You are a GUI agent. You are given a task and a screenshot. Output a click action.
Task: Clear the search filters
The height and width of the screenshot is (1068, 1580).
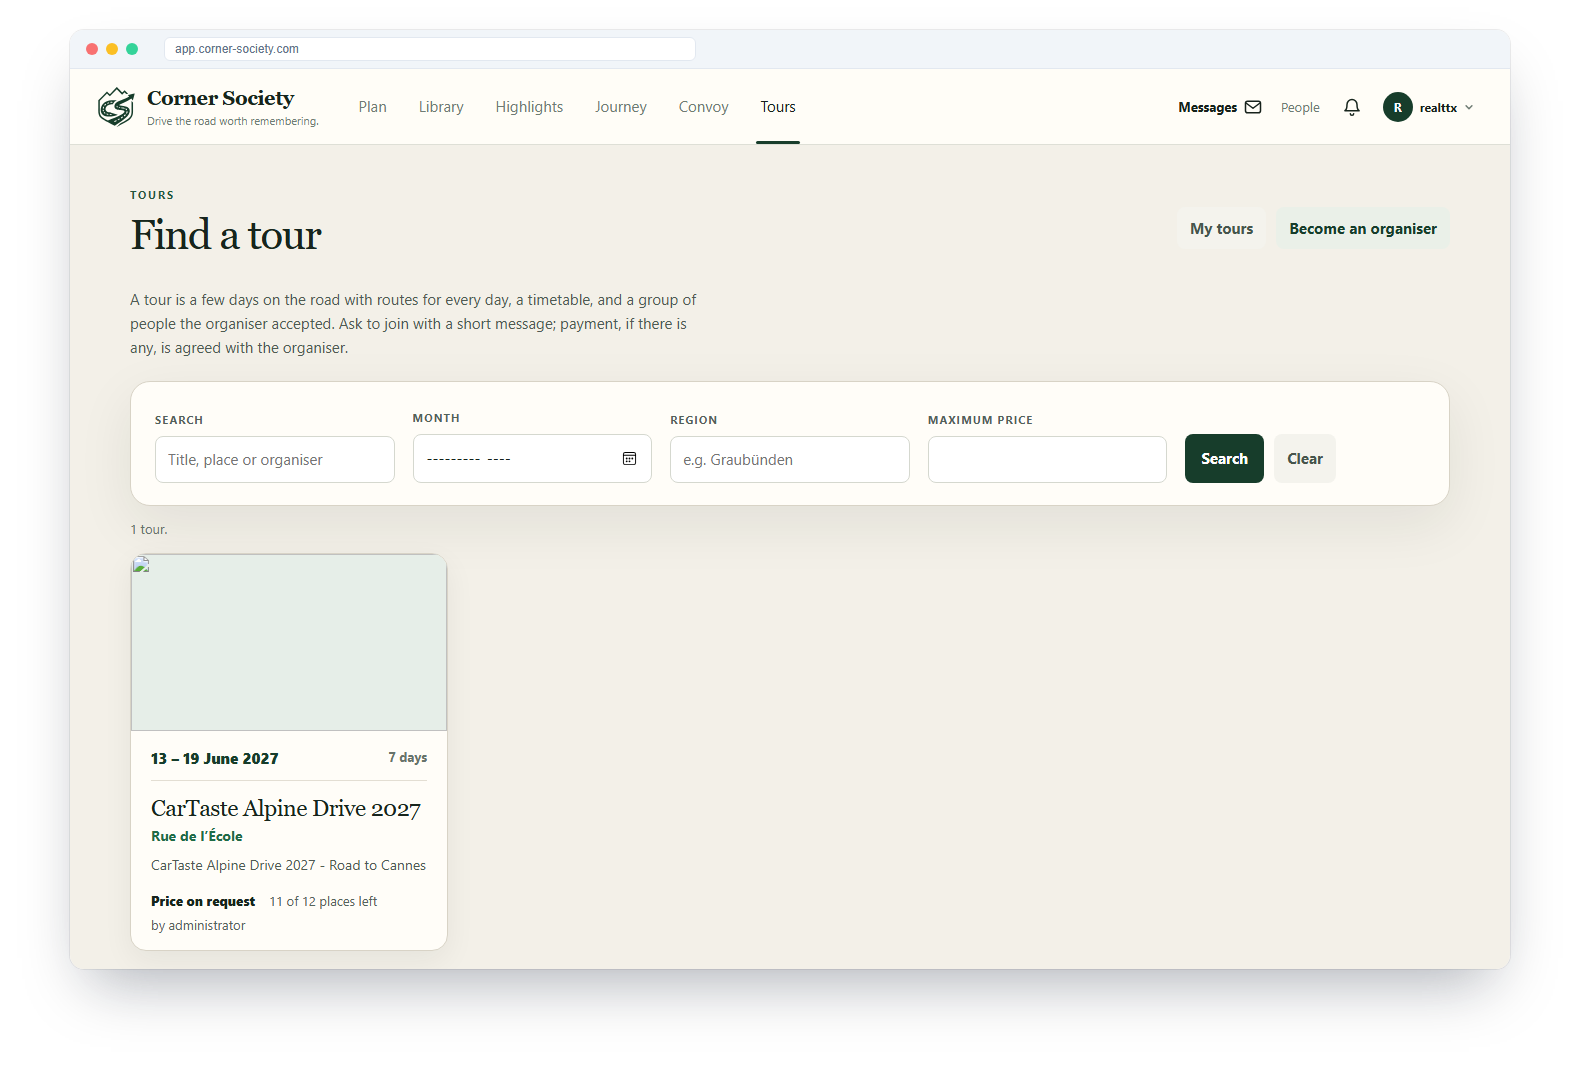coord(1305,459)
